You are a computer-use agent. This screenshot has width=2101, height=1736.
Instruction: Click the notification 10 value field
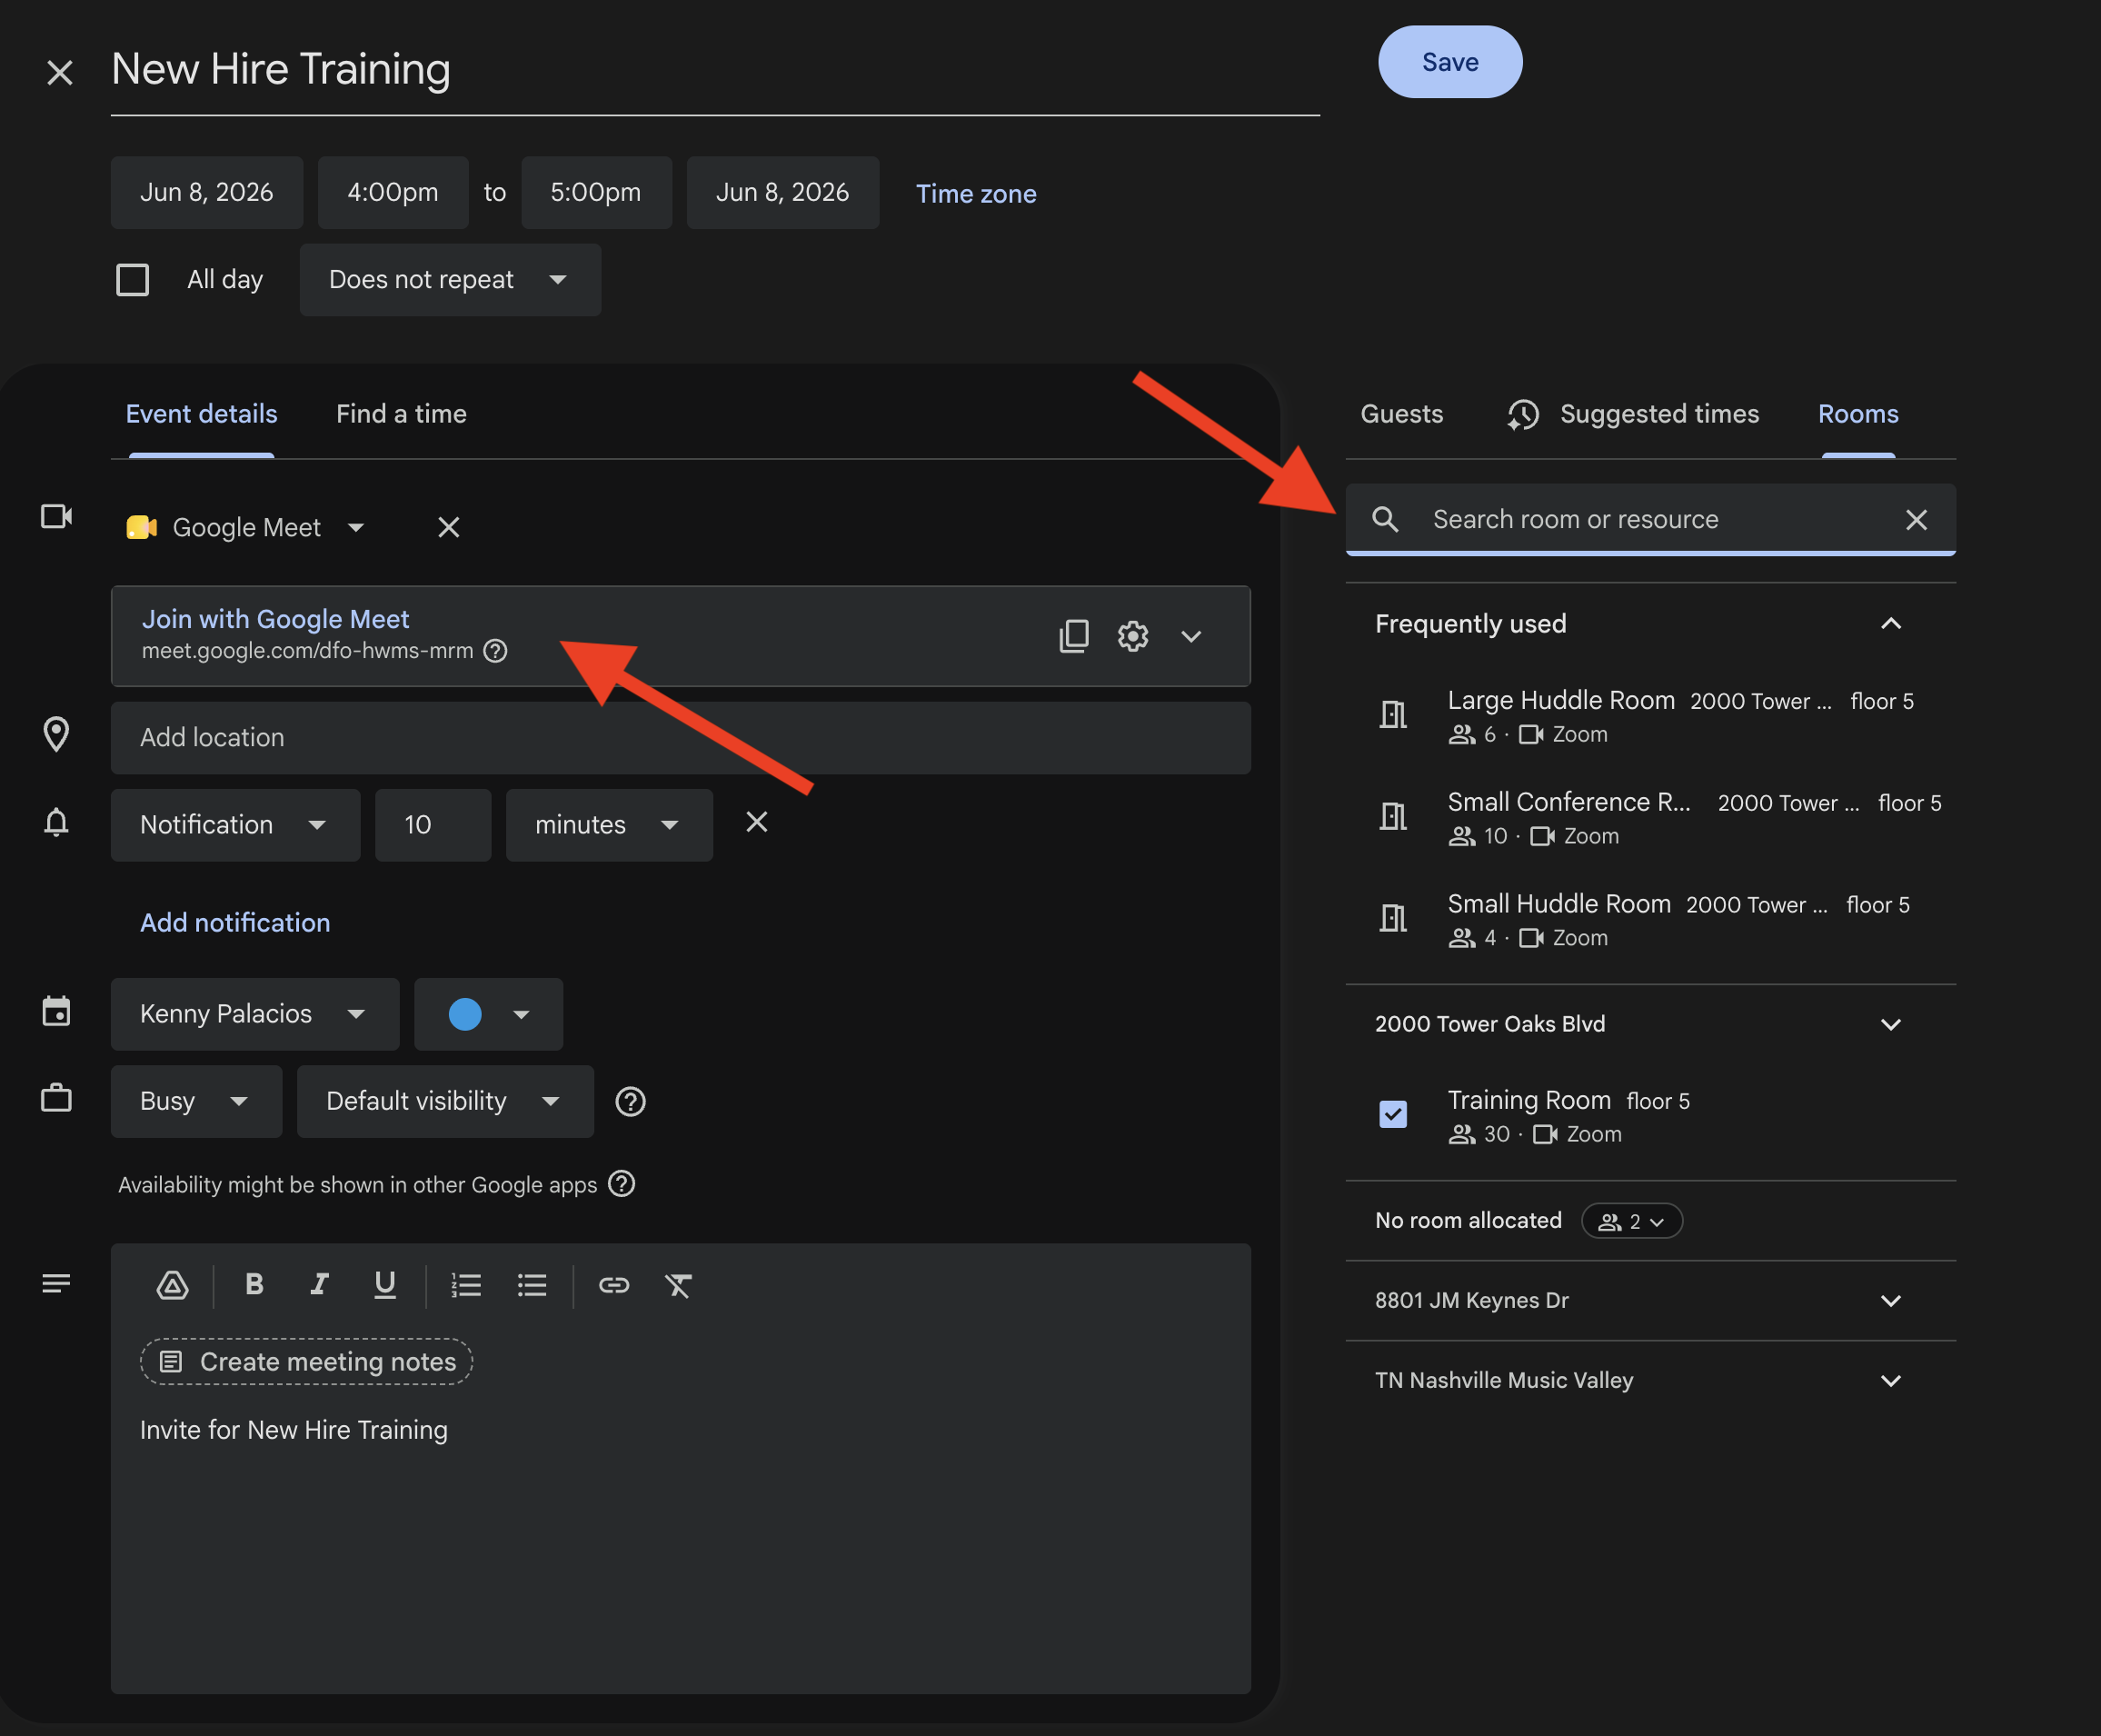point(433,825)
